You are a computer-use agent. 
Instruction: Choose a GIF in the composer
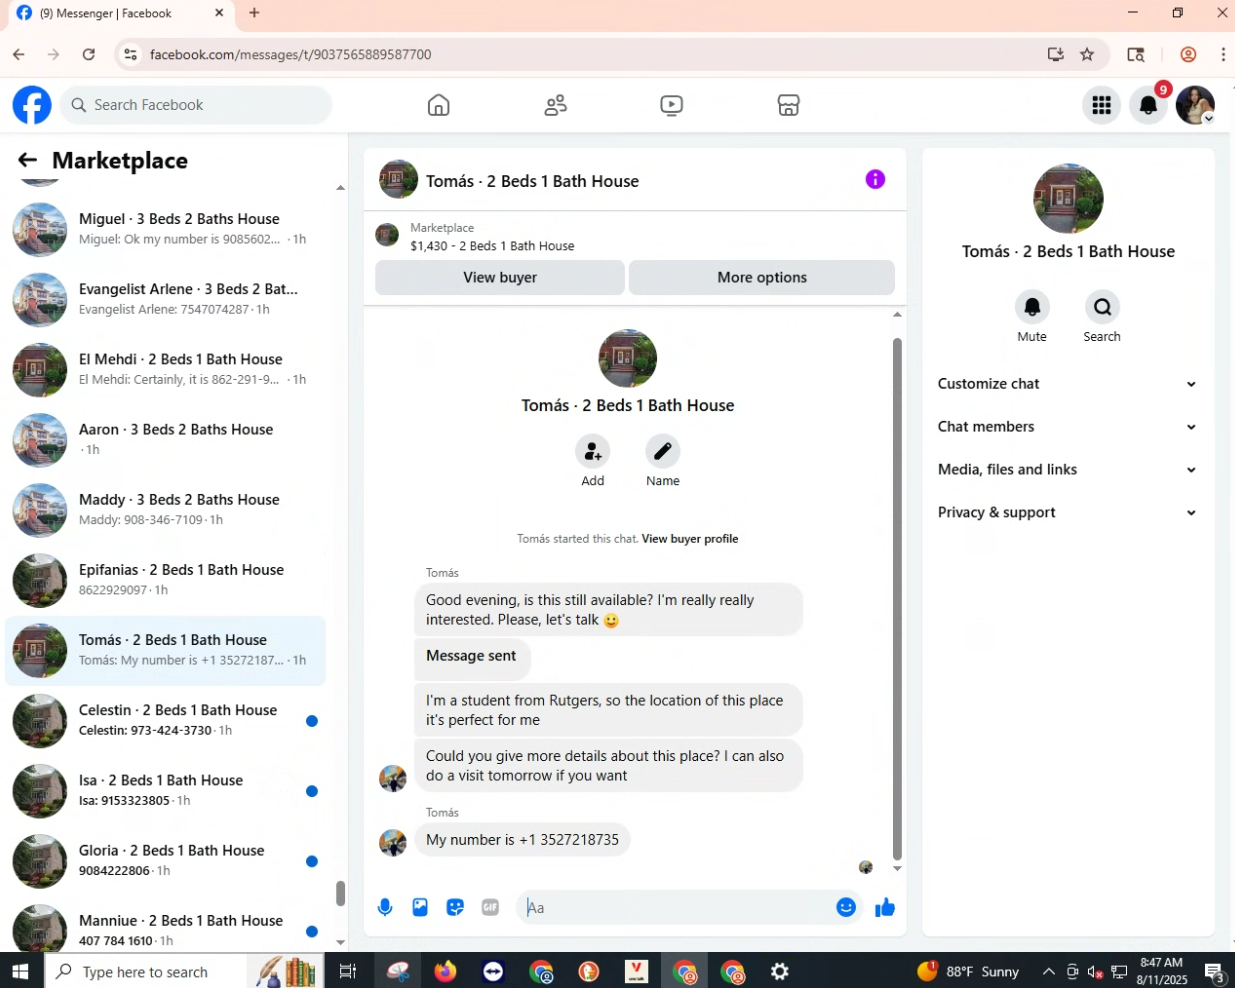[x=490, y=907]
